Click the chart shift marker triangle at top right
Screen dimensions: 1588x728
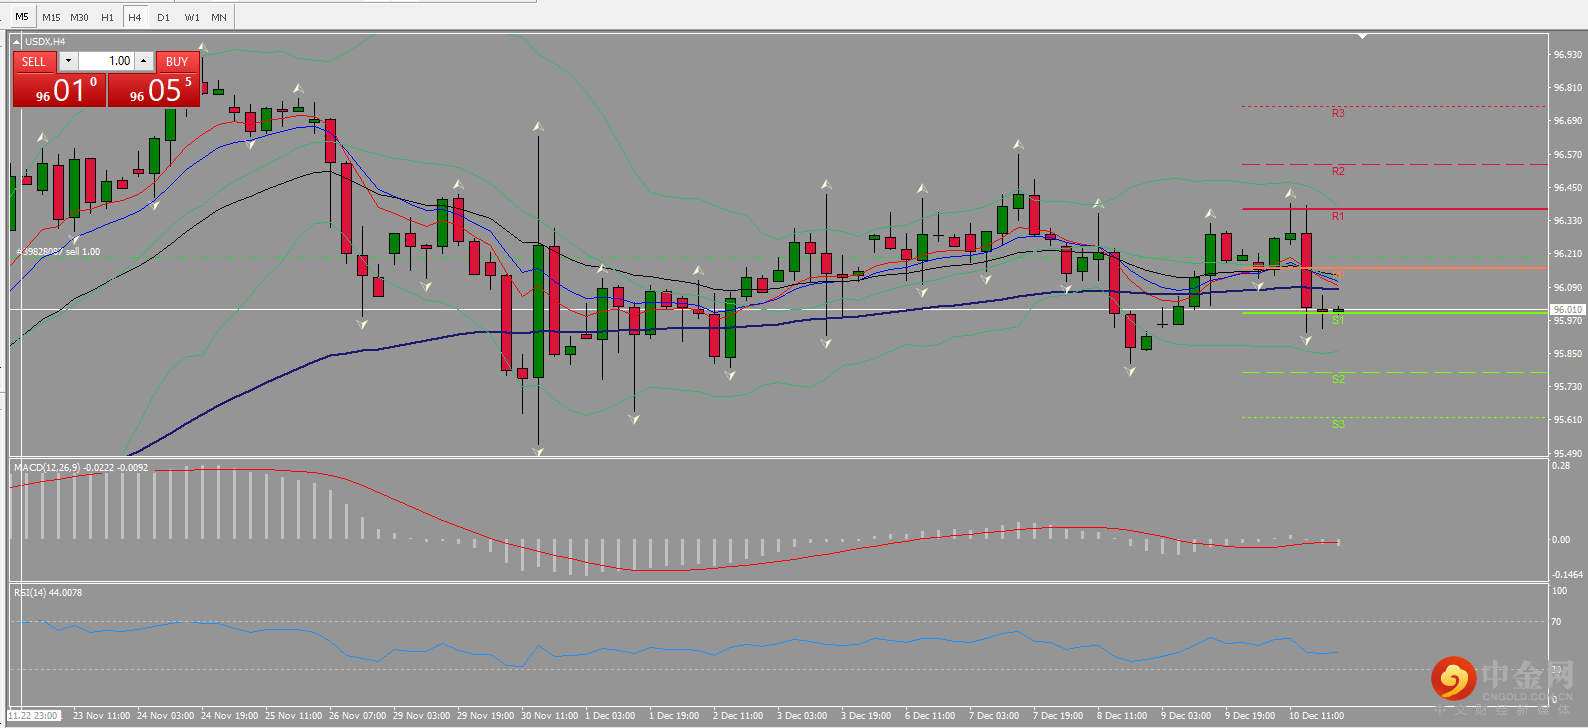tap(1362, 36)
